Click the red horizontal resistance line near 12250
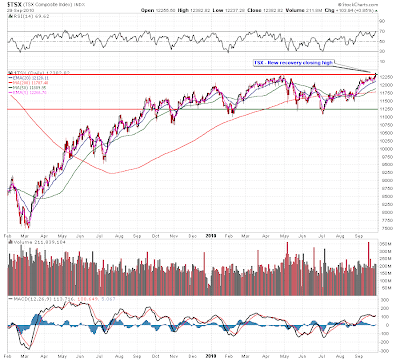400x360 pixels. click(192, 74)
